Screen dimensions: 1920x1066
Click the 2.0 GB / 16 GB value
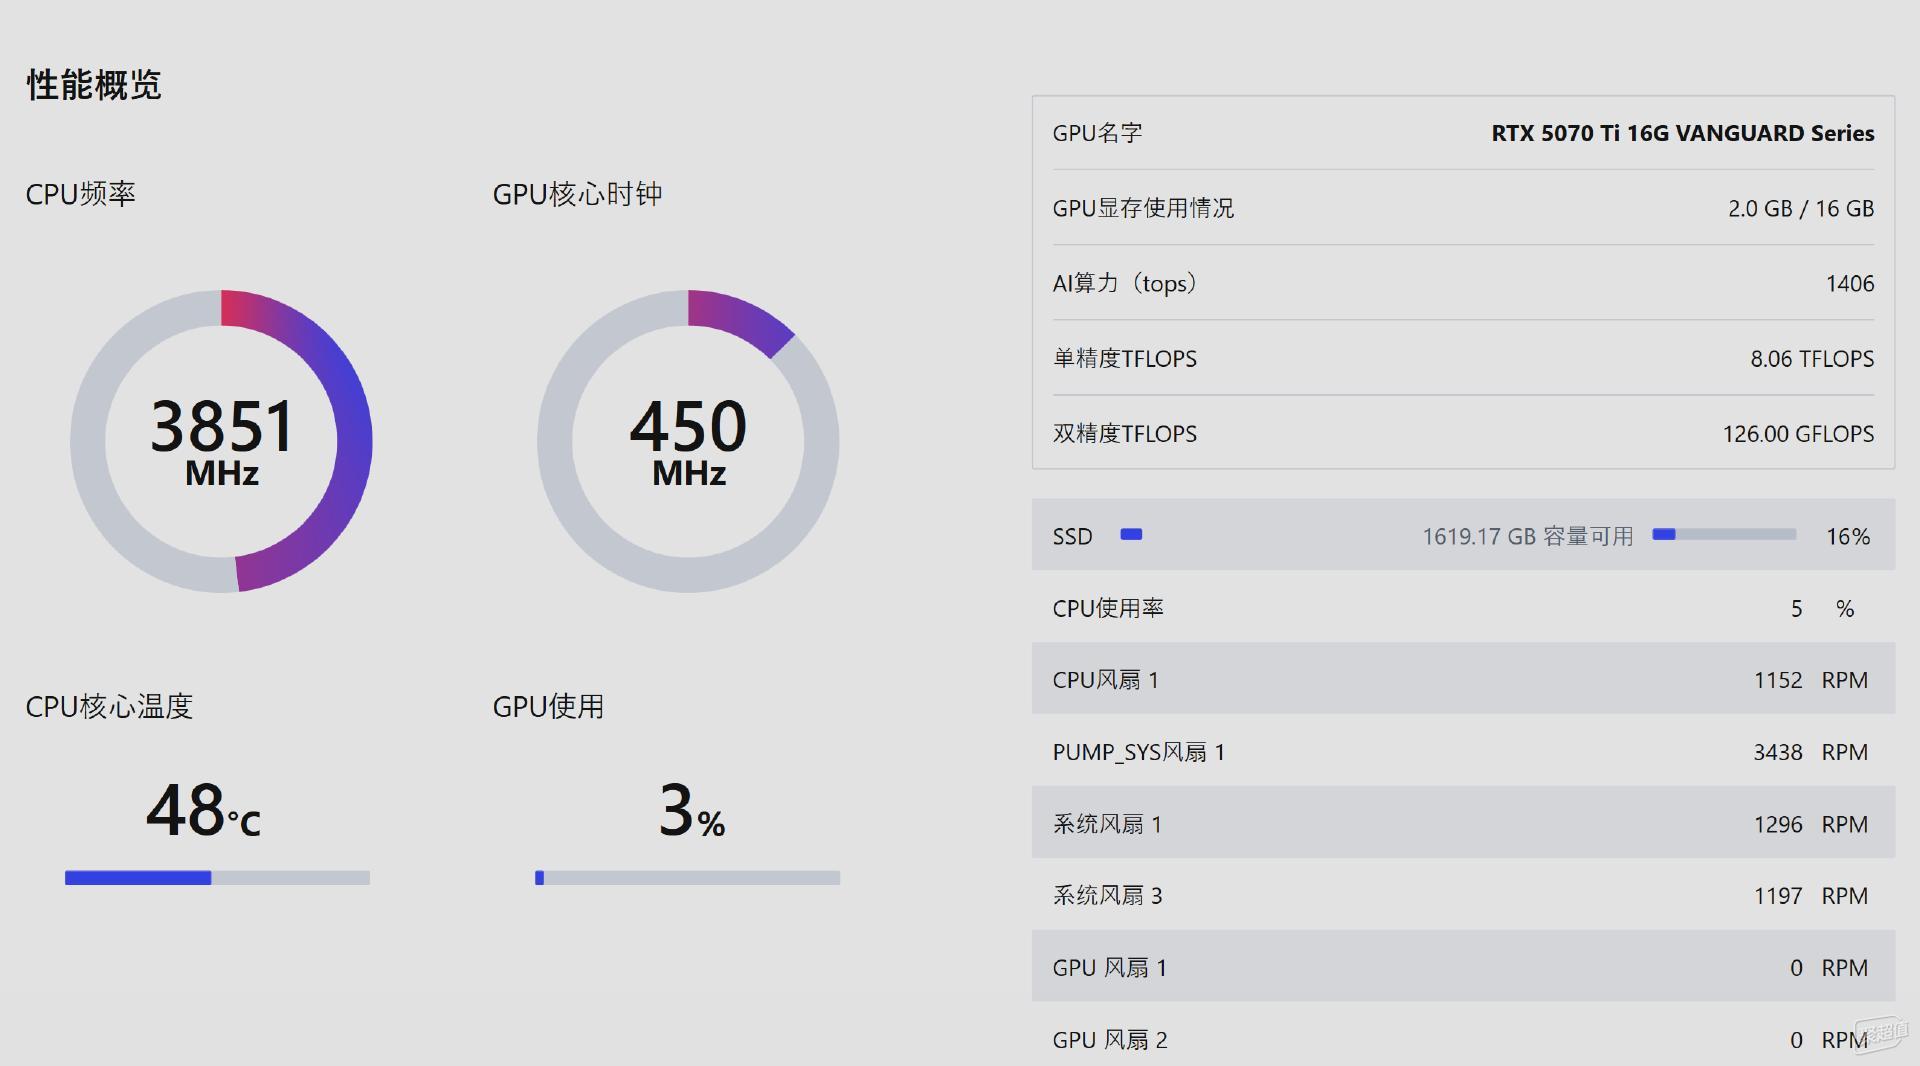click(1801, 208)
